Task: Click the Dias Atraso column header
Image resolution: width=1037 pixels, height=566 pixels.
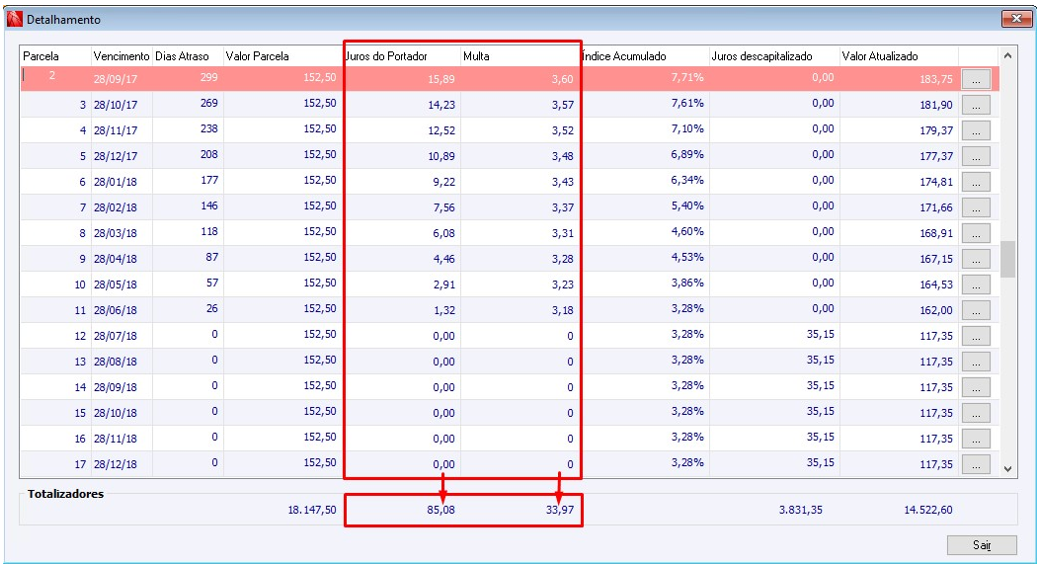Action: coord(188,56)
